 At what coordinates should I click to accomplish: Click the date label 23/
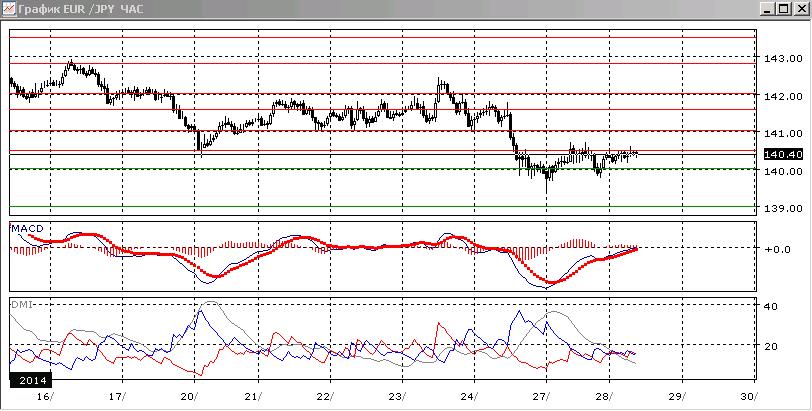pyautogui.click(x=396, y=397)
